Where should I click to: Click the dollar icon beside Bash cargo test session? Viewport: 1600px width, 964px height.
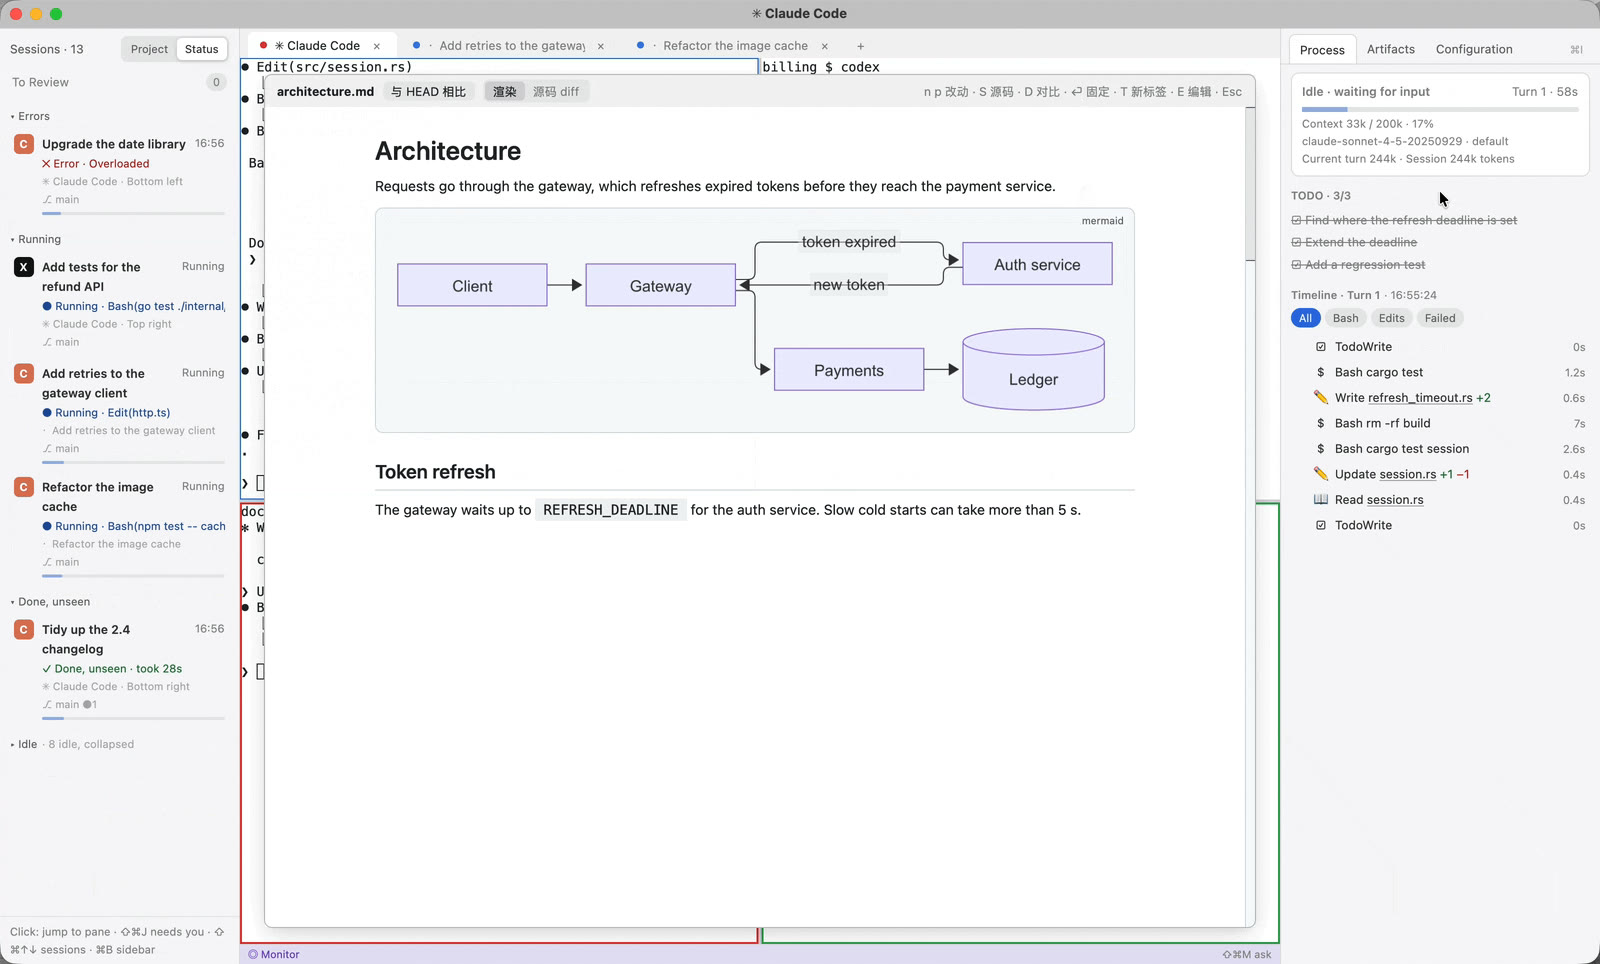[x=1321, y=449]
